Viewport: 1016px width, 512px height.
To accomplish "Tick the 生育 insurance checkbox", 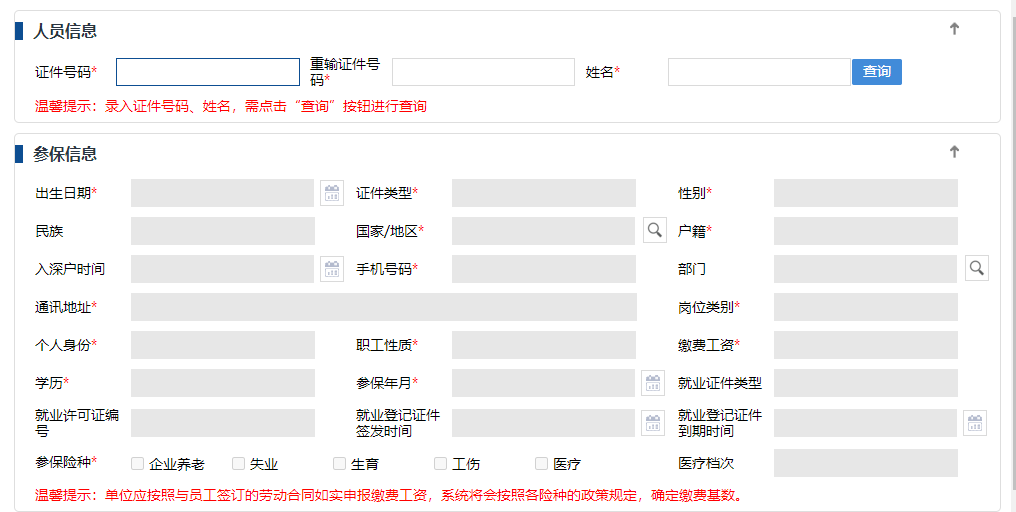I will click(340, 463).
